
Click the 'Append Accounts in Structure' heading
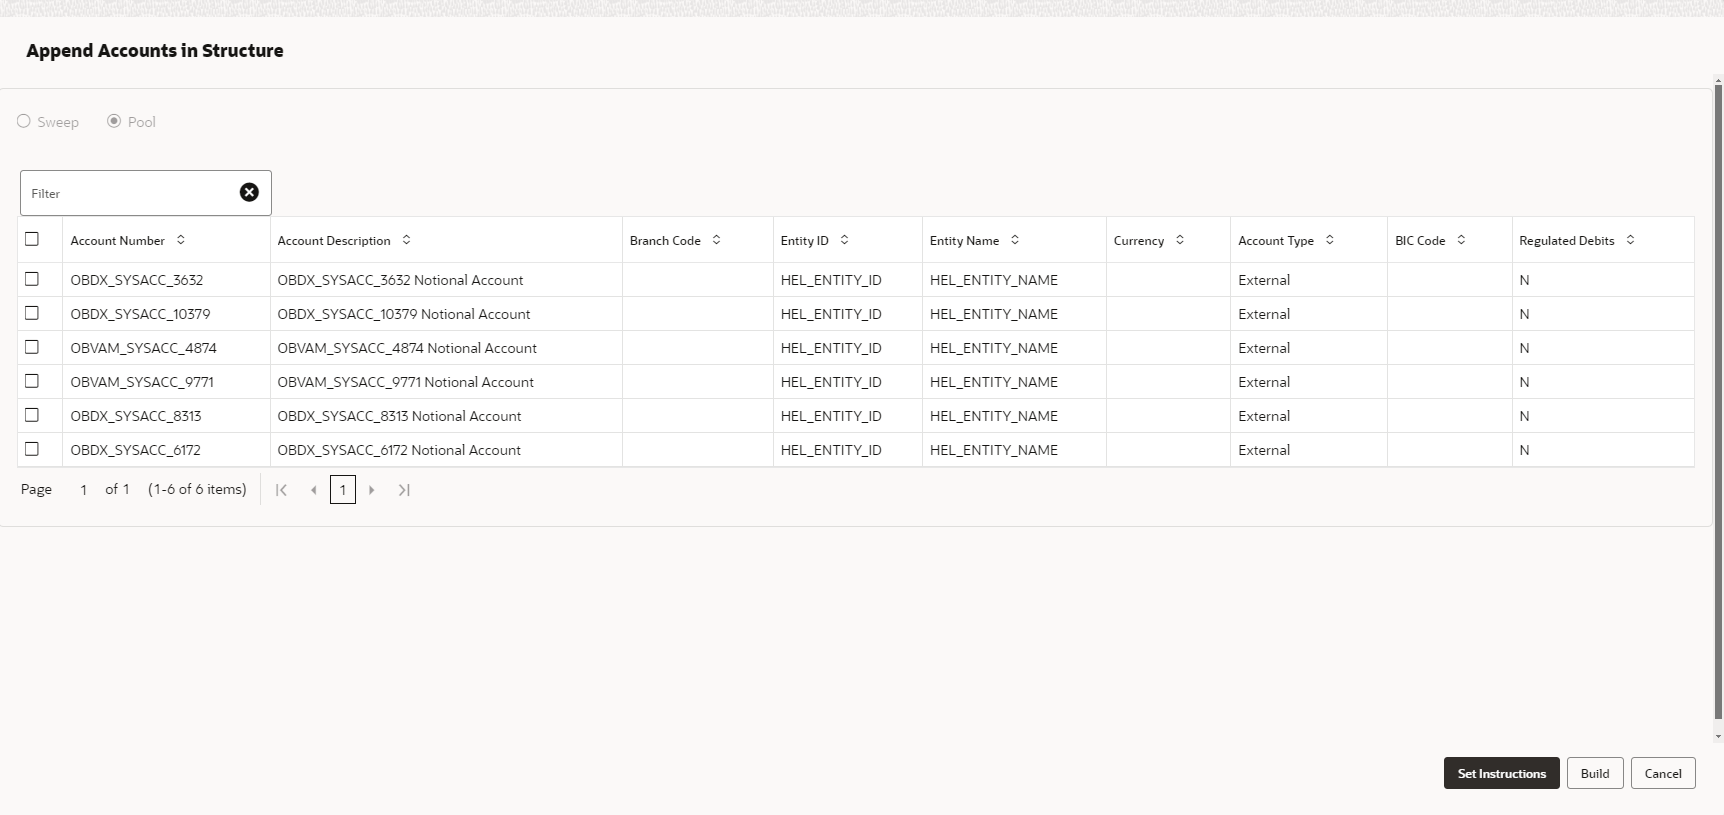[155, 50]
